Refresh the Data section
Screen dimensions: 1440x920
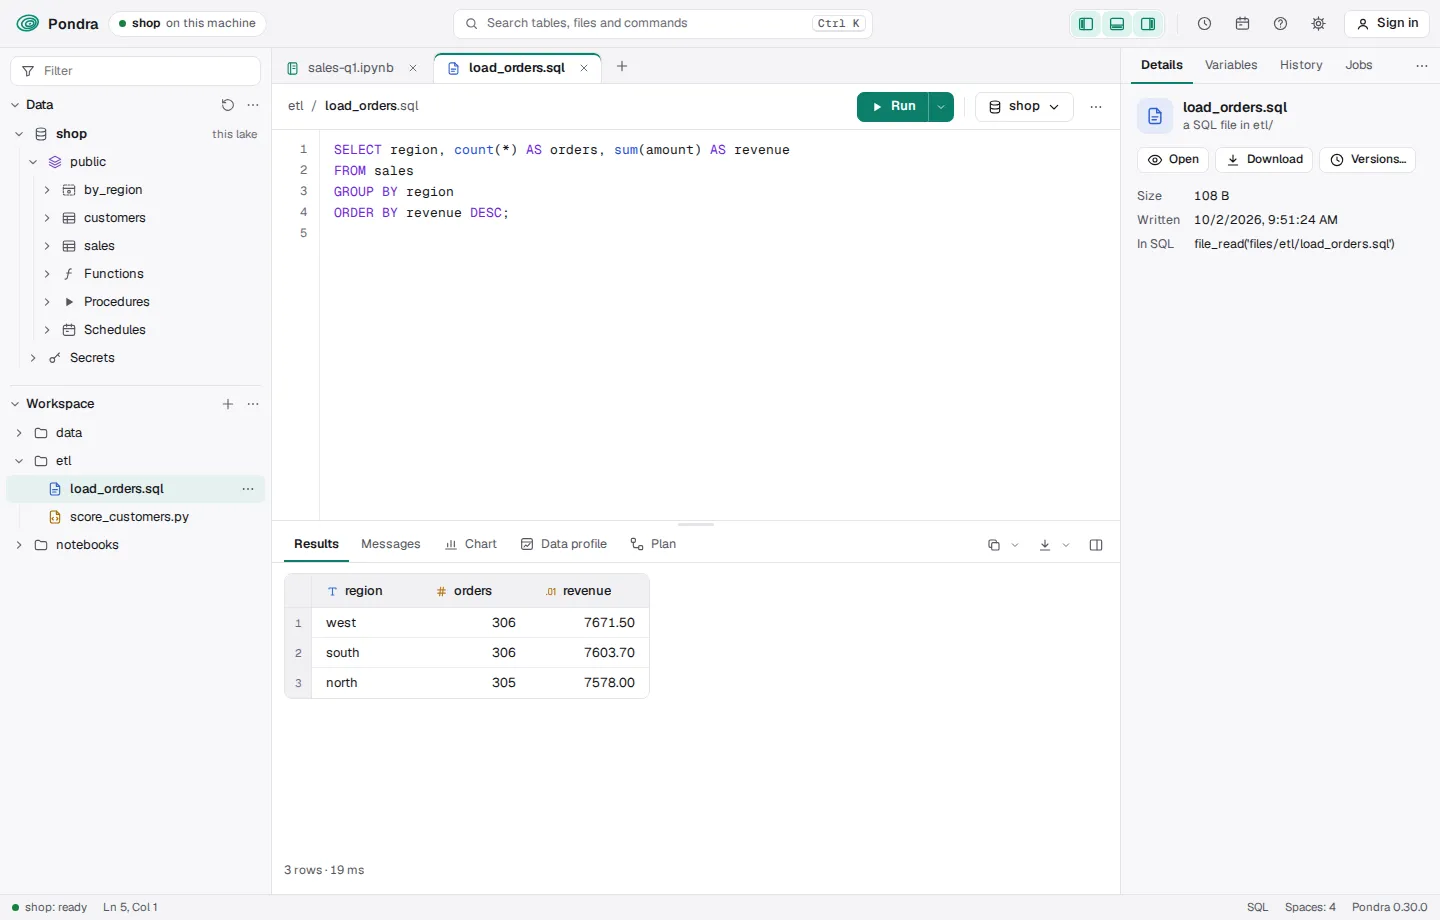(228, 105)
